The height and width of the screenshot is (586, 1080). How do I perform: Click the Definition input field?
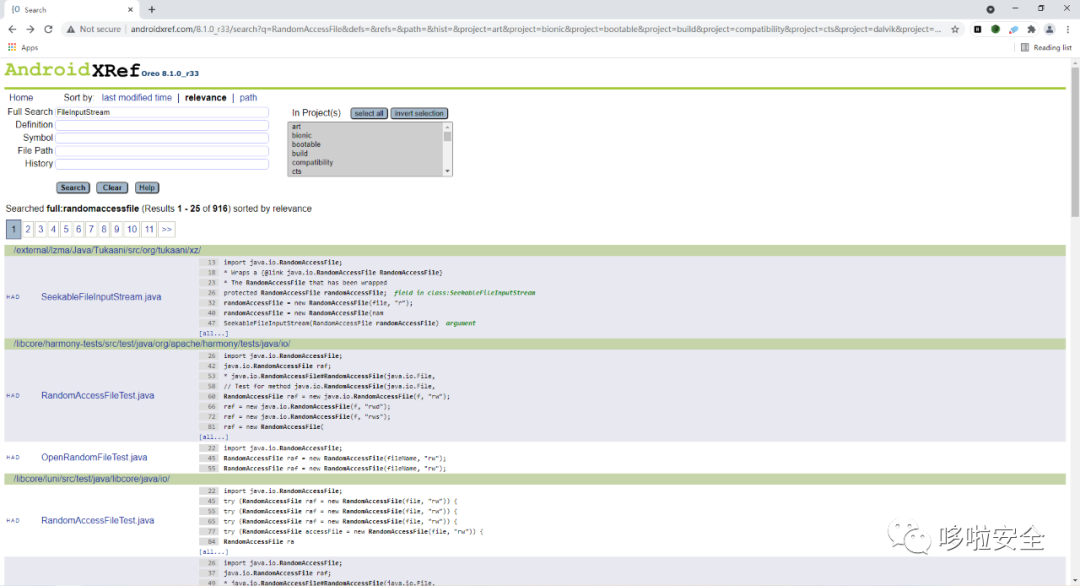162,125
